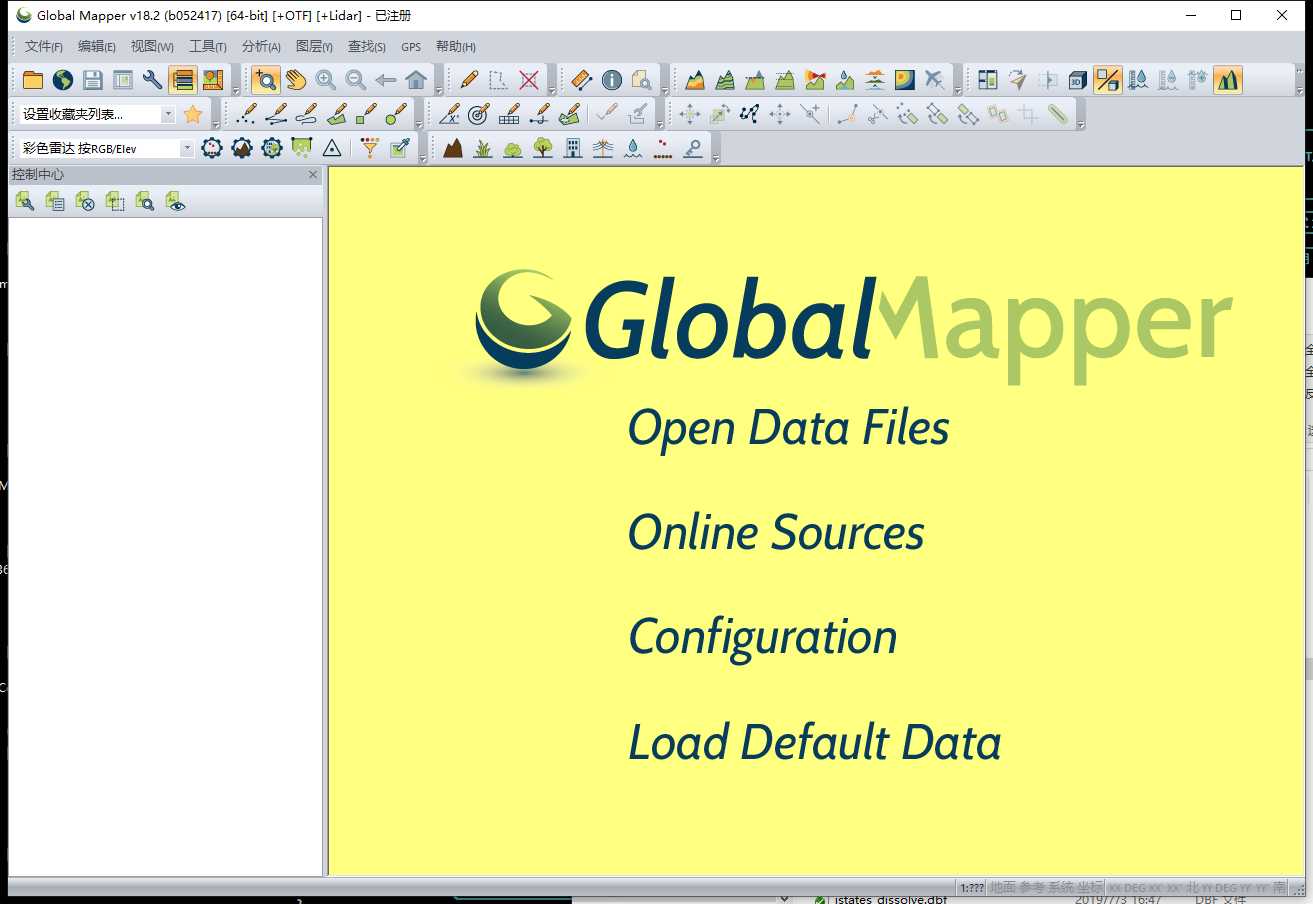The image size is (1313, 904).
Task: Select the powerline classification icon
Action: coord(603,148)
